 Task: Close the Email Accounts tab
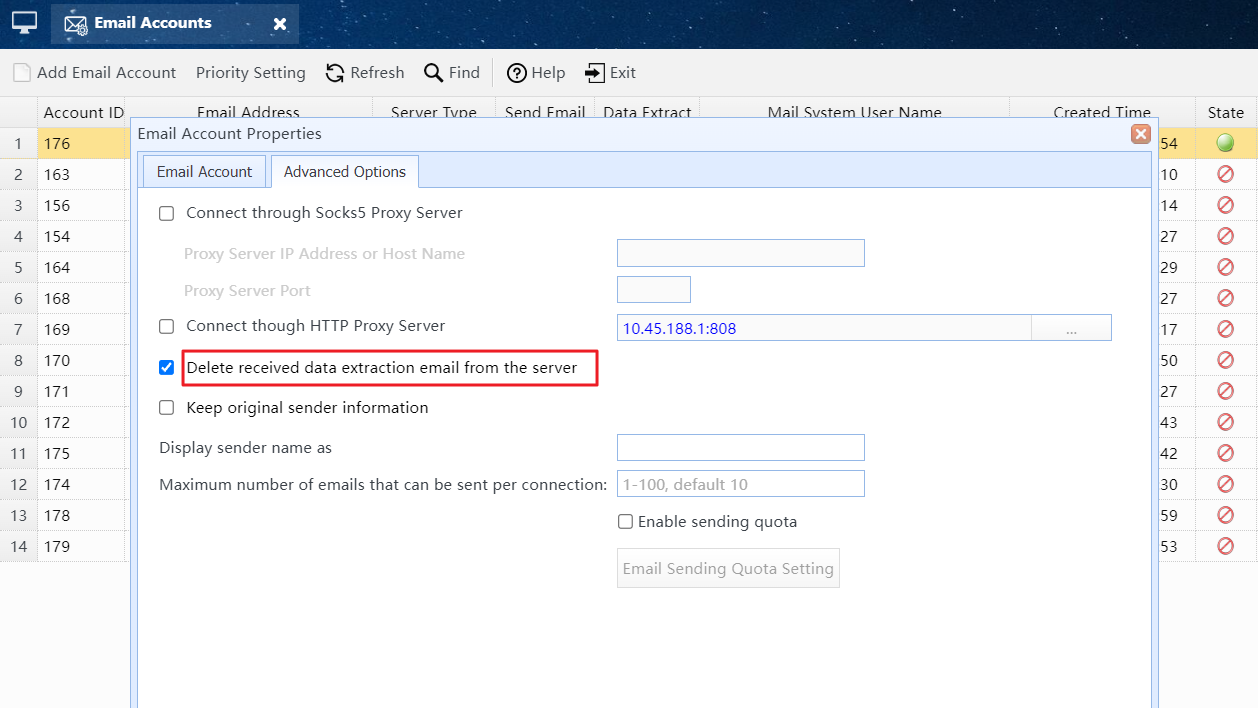coord(280,23)
